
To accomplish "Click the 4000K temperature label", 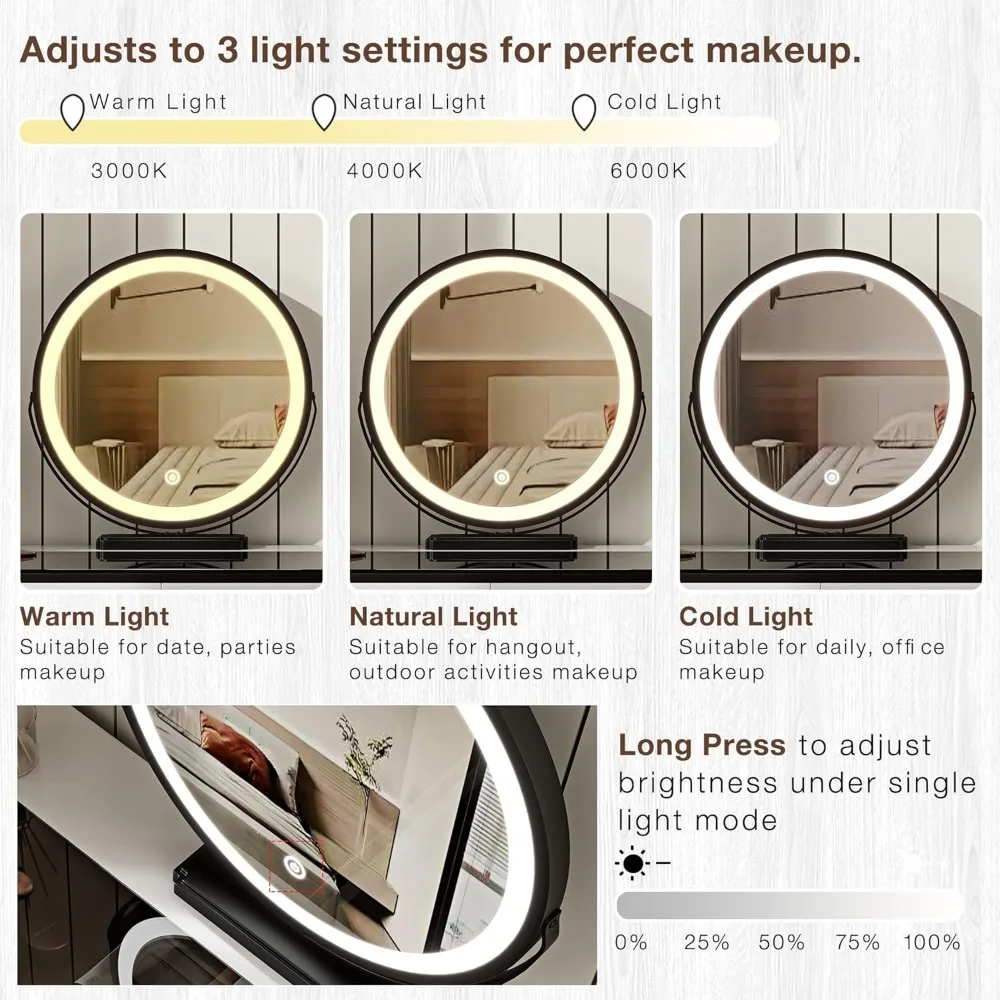I will (x=385, y=171).
